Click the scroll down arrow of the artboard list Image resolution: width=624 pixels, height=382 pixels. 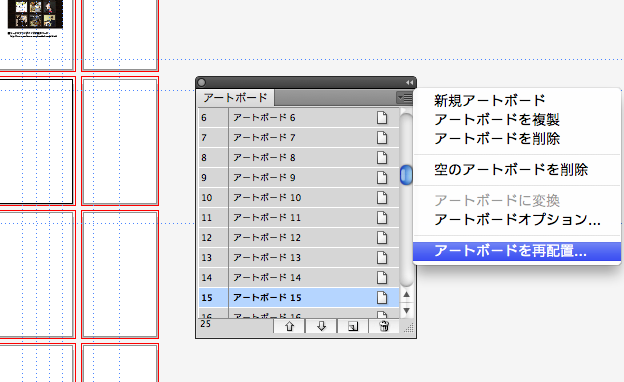click(x=406, y=310)
